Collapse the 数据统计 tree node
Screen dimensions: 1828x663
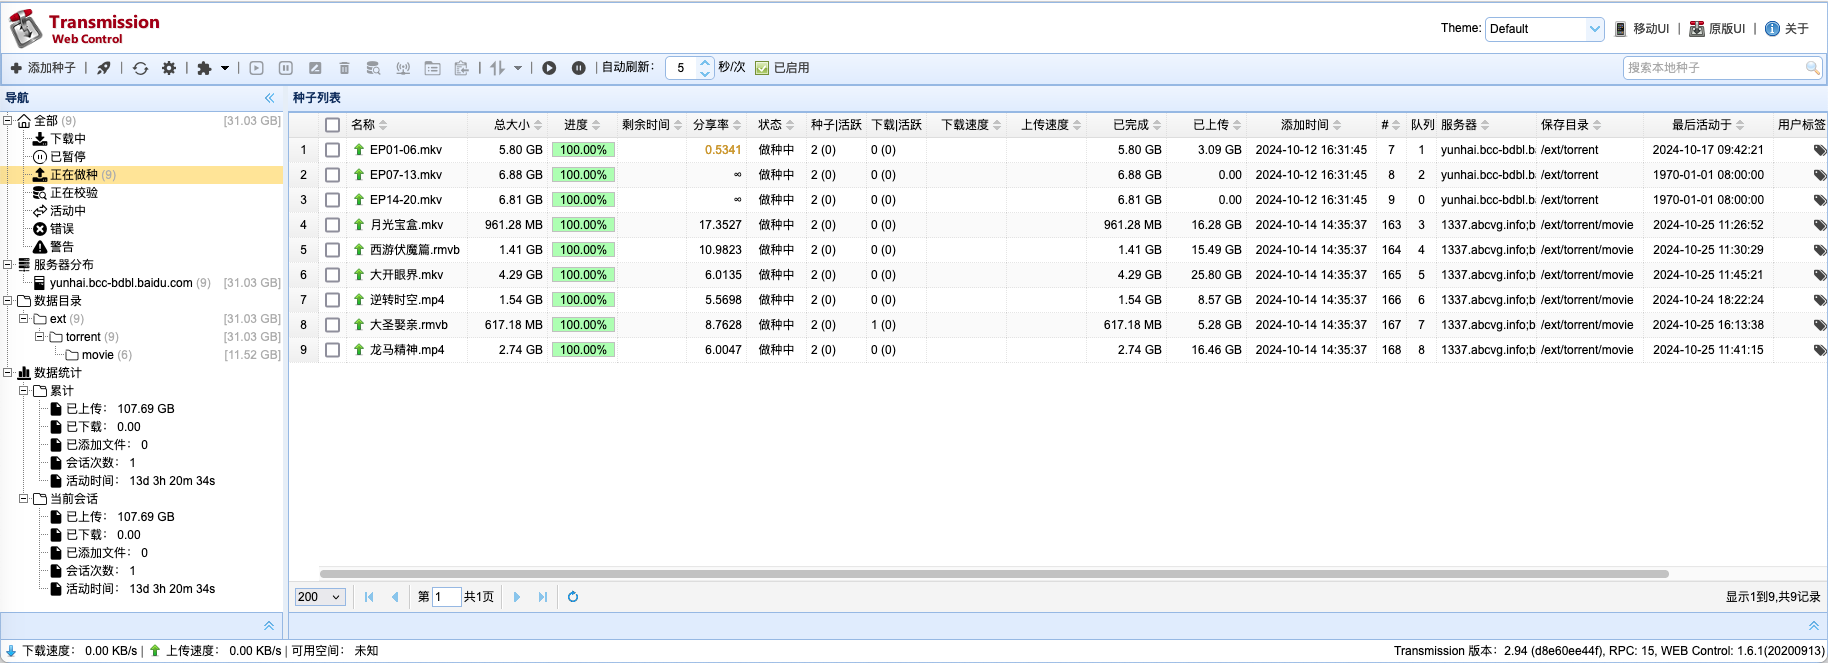coord(8,373)
